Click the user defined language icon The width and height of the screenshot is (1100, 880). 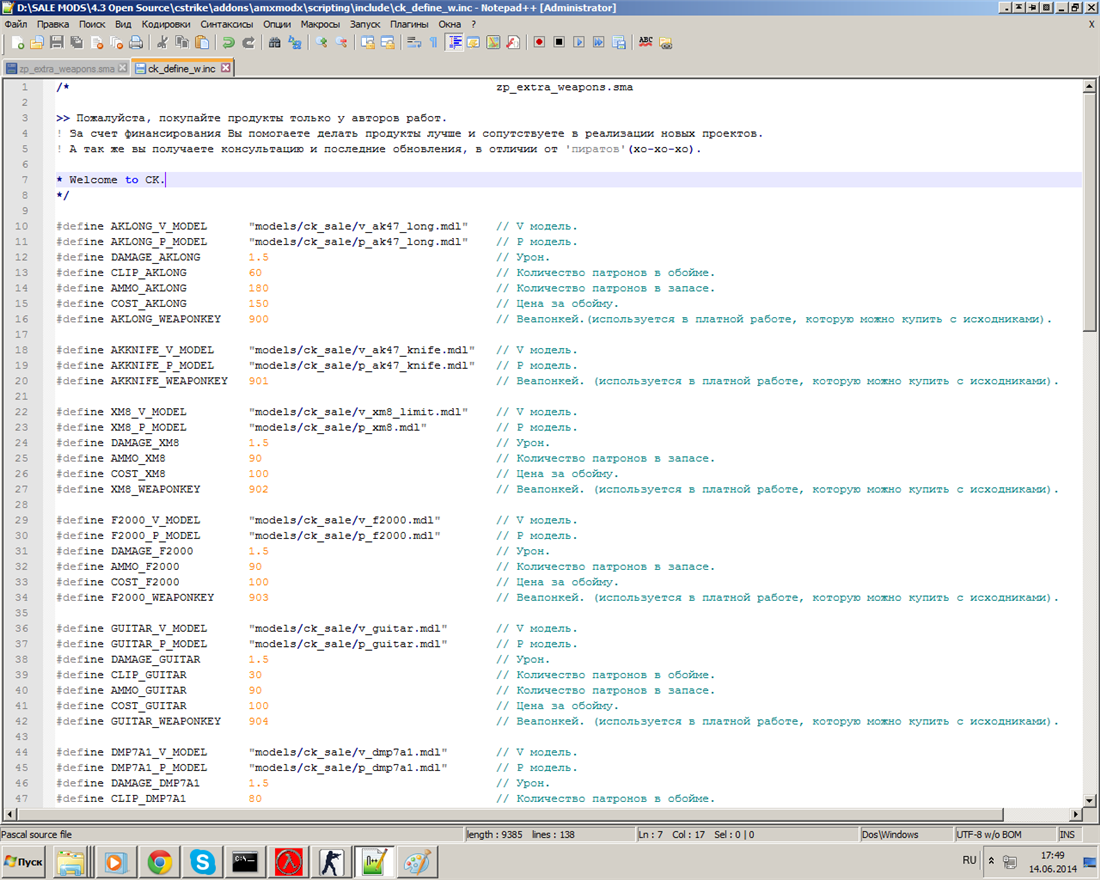pos(474,43)
